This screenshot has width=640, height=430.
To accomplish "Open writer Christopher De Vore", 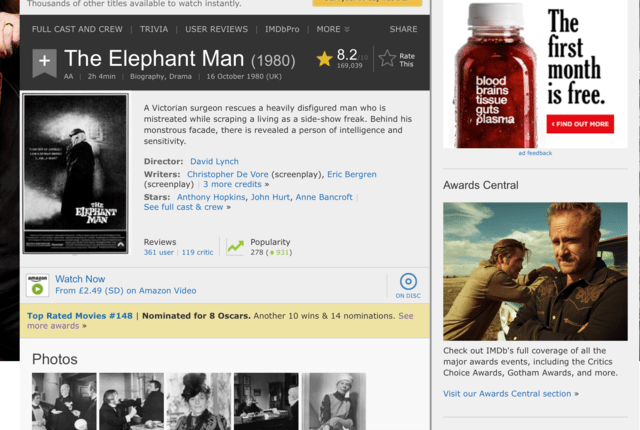I will (x=228, y=174).
